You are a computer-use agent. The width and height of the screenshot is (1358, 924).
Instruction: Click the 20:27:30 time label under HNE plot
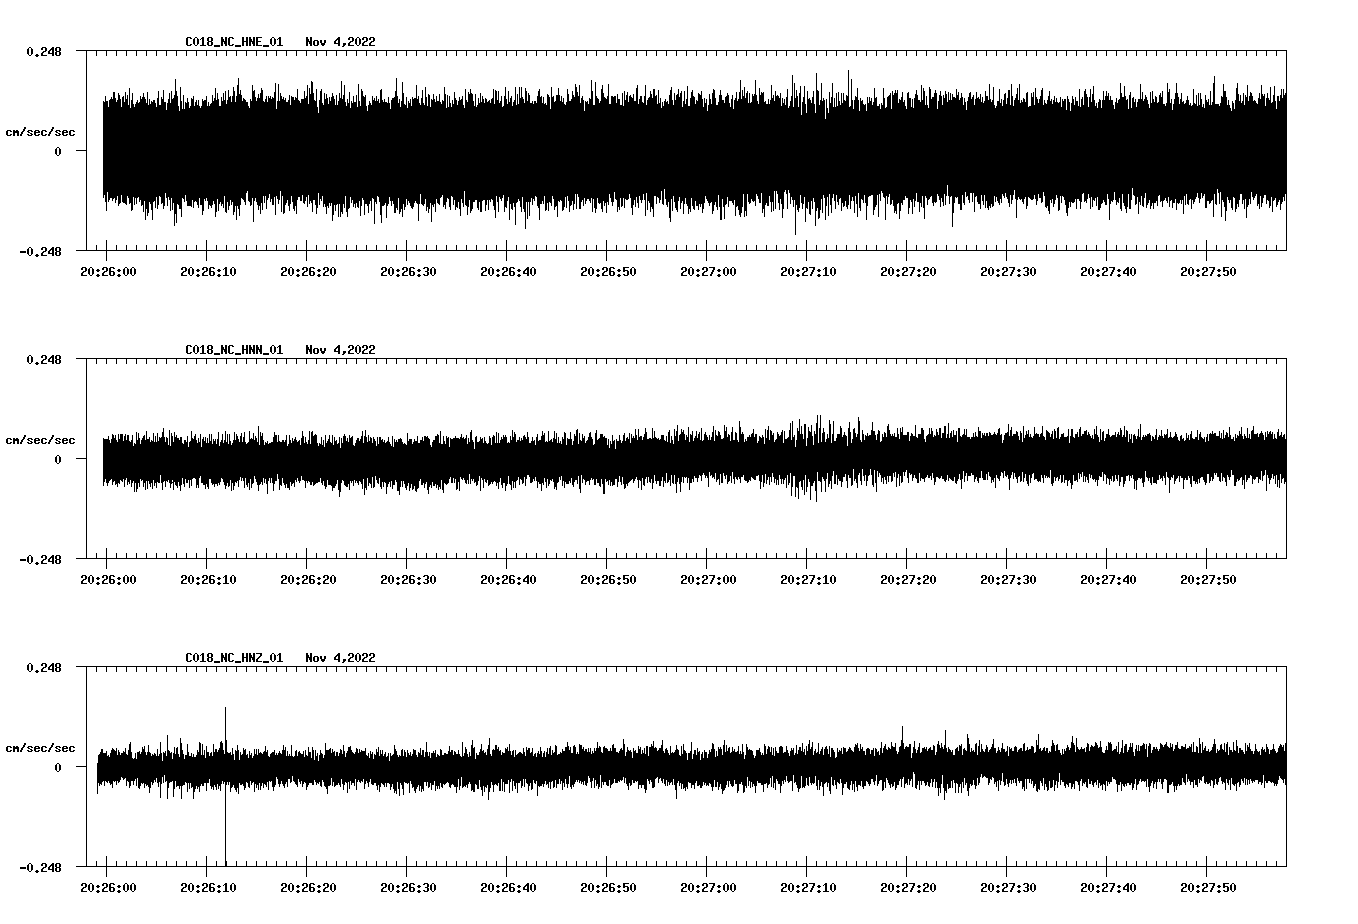(x=1008, y=272)
